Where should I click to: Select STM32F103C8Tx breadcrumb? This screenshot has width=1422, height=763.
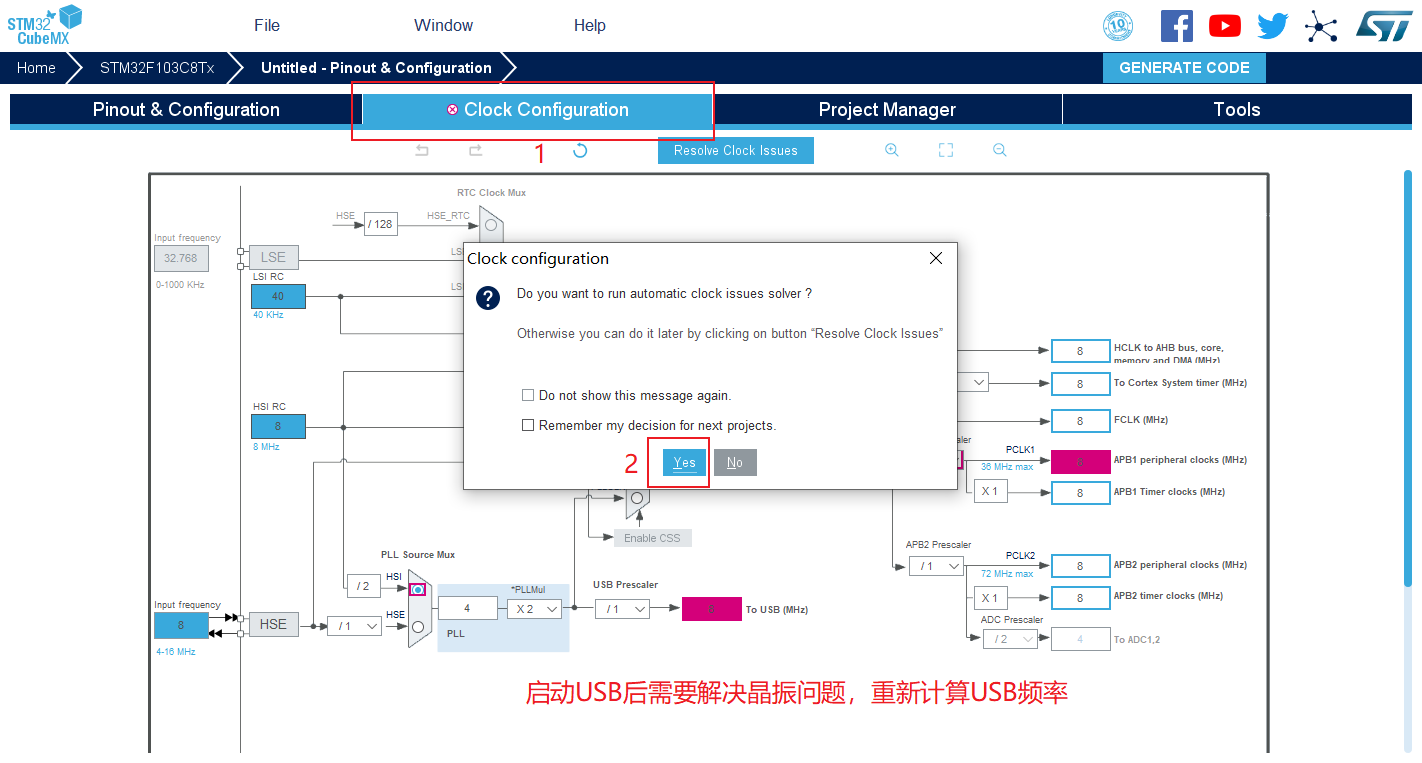[157, 68]
